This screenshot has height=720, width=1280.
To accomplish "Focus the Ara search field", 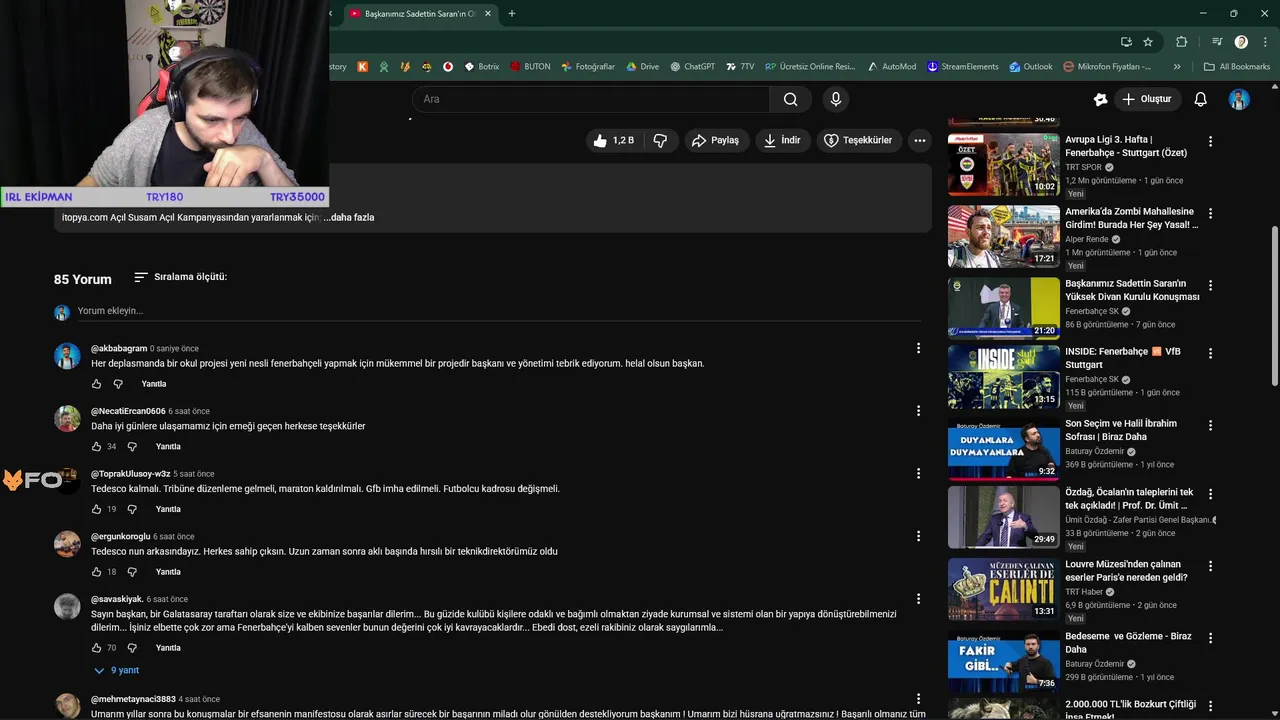I will click(591, 99).
